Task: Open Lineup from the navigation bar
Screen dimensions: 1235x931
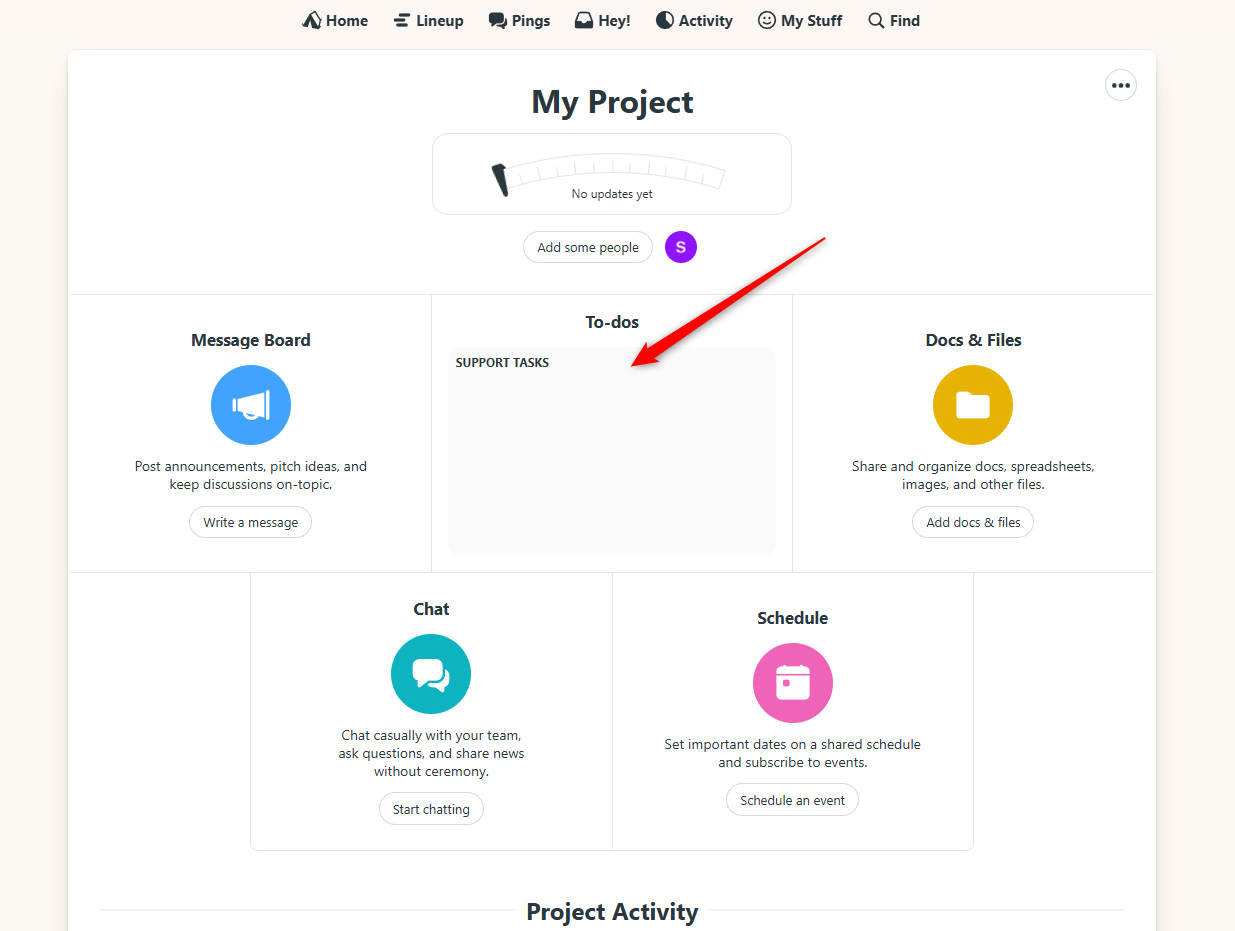Action: (x=428, y=20)
